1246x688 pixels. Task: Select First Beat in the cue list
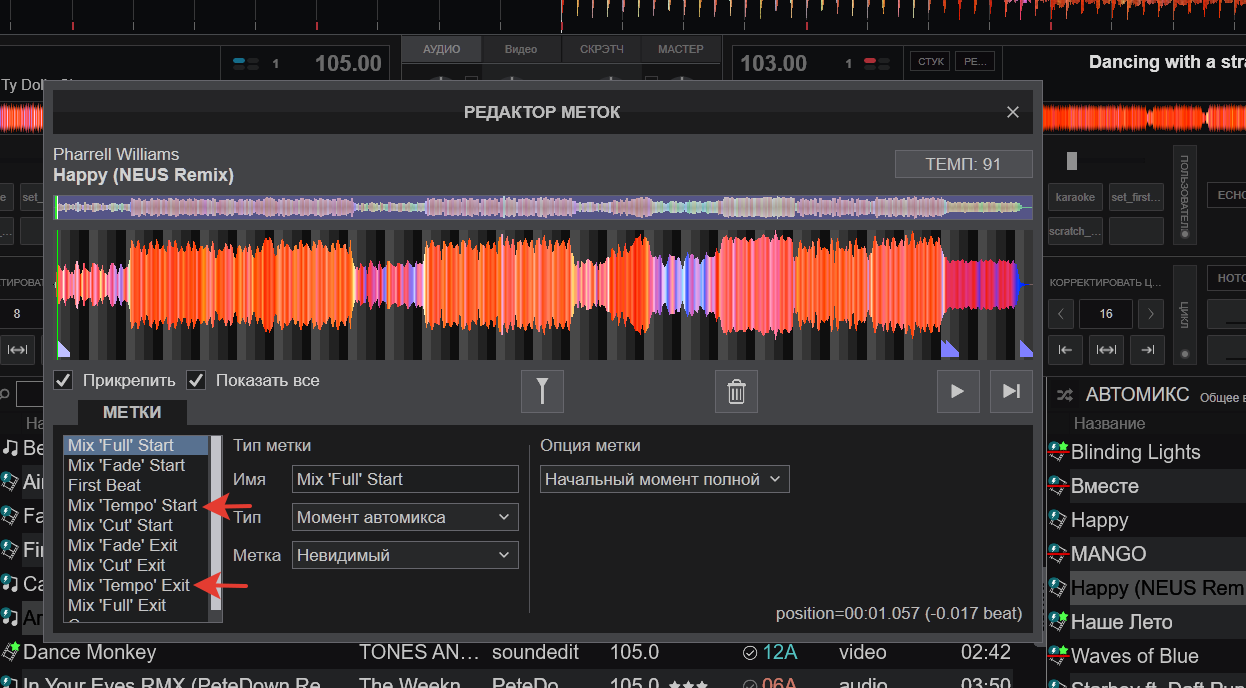(x=136, y=485)
